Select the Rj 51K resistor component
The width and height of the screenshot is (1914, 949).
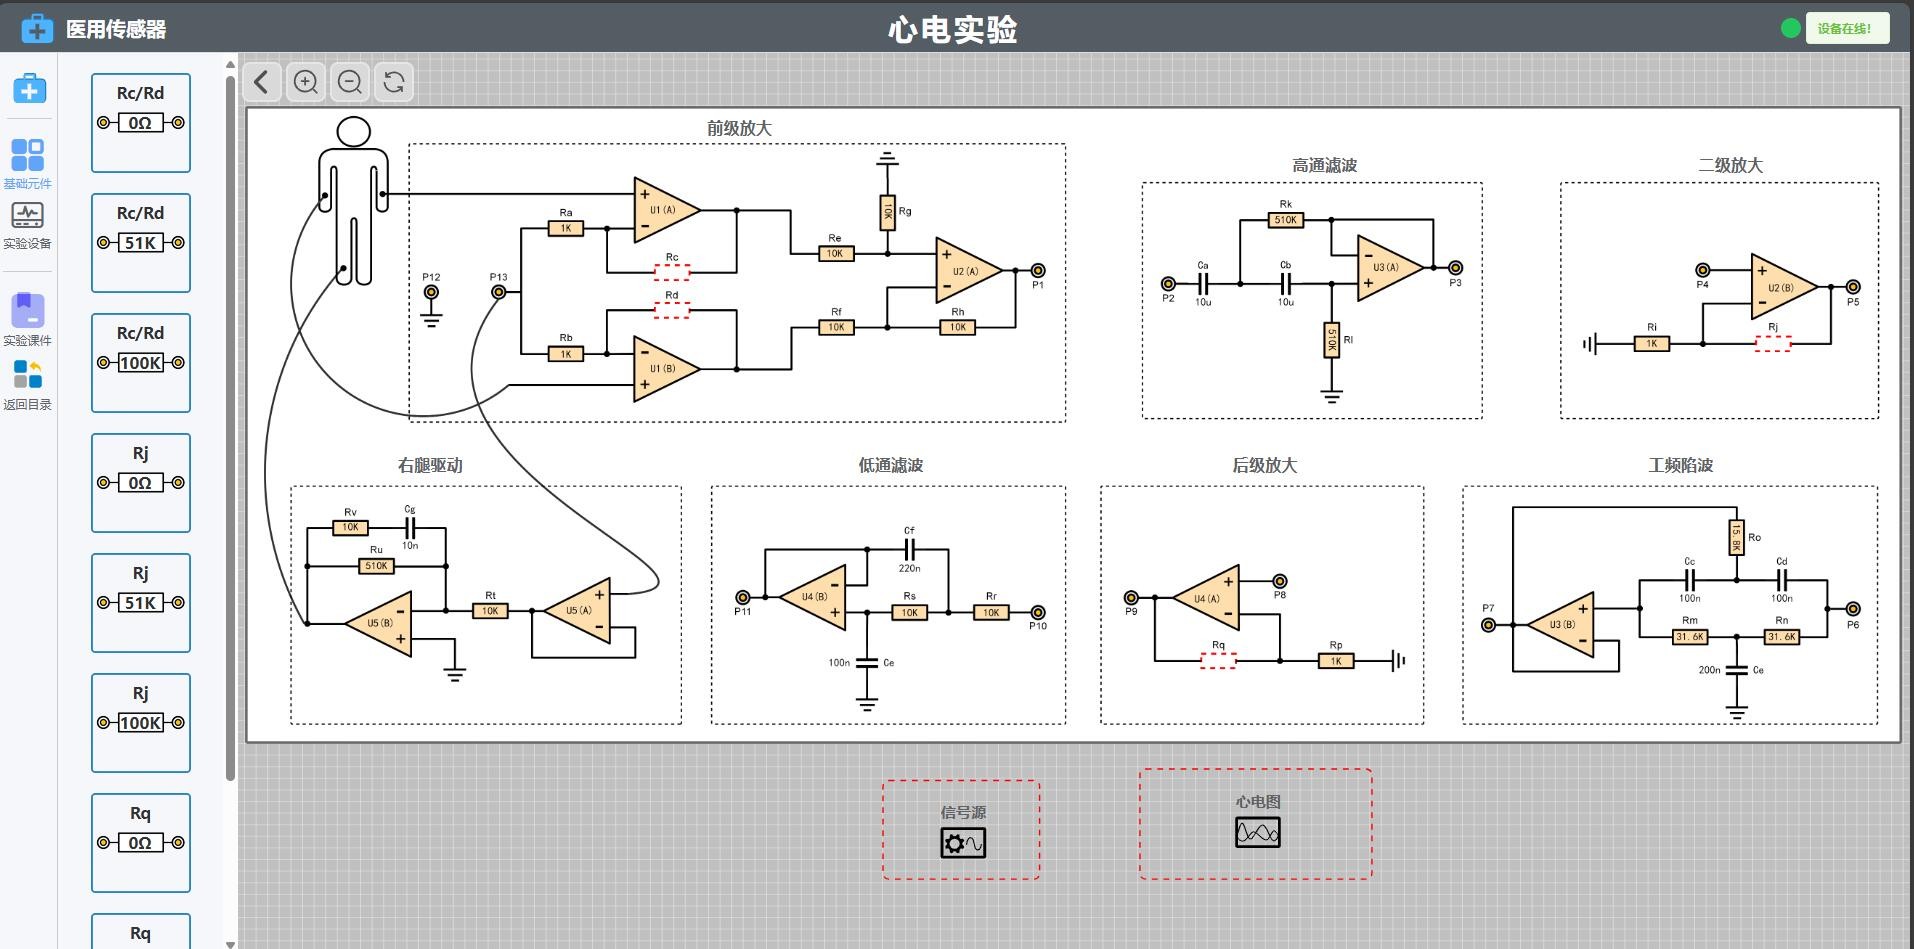pyautogui.click(x=141, y=603)
